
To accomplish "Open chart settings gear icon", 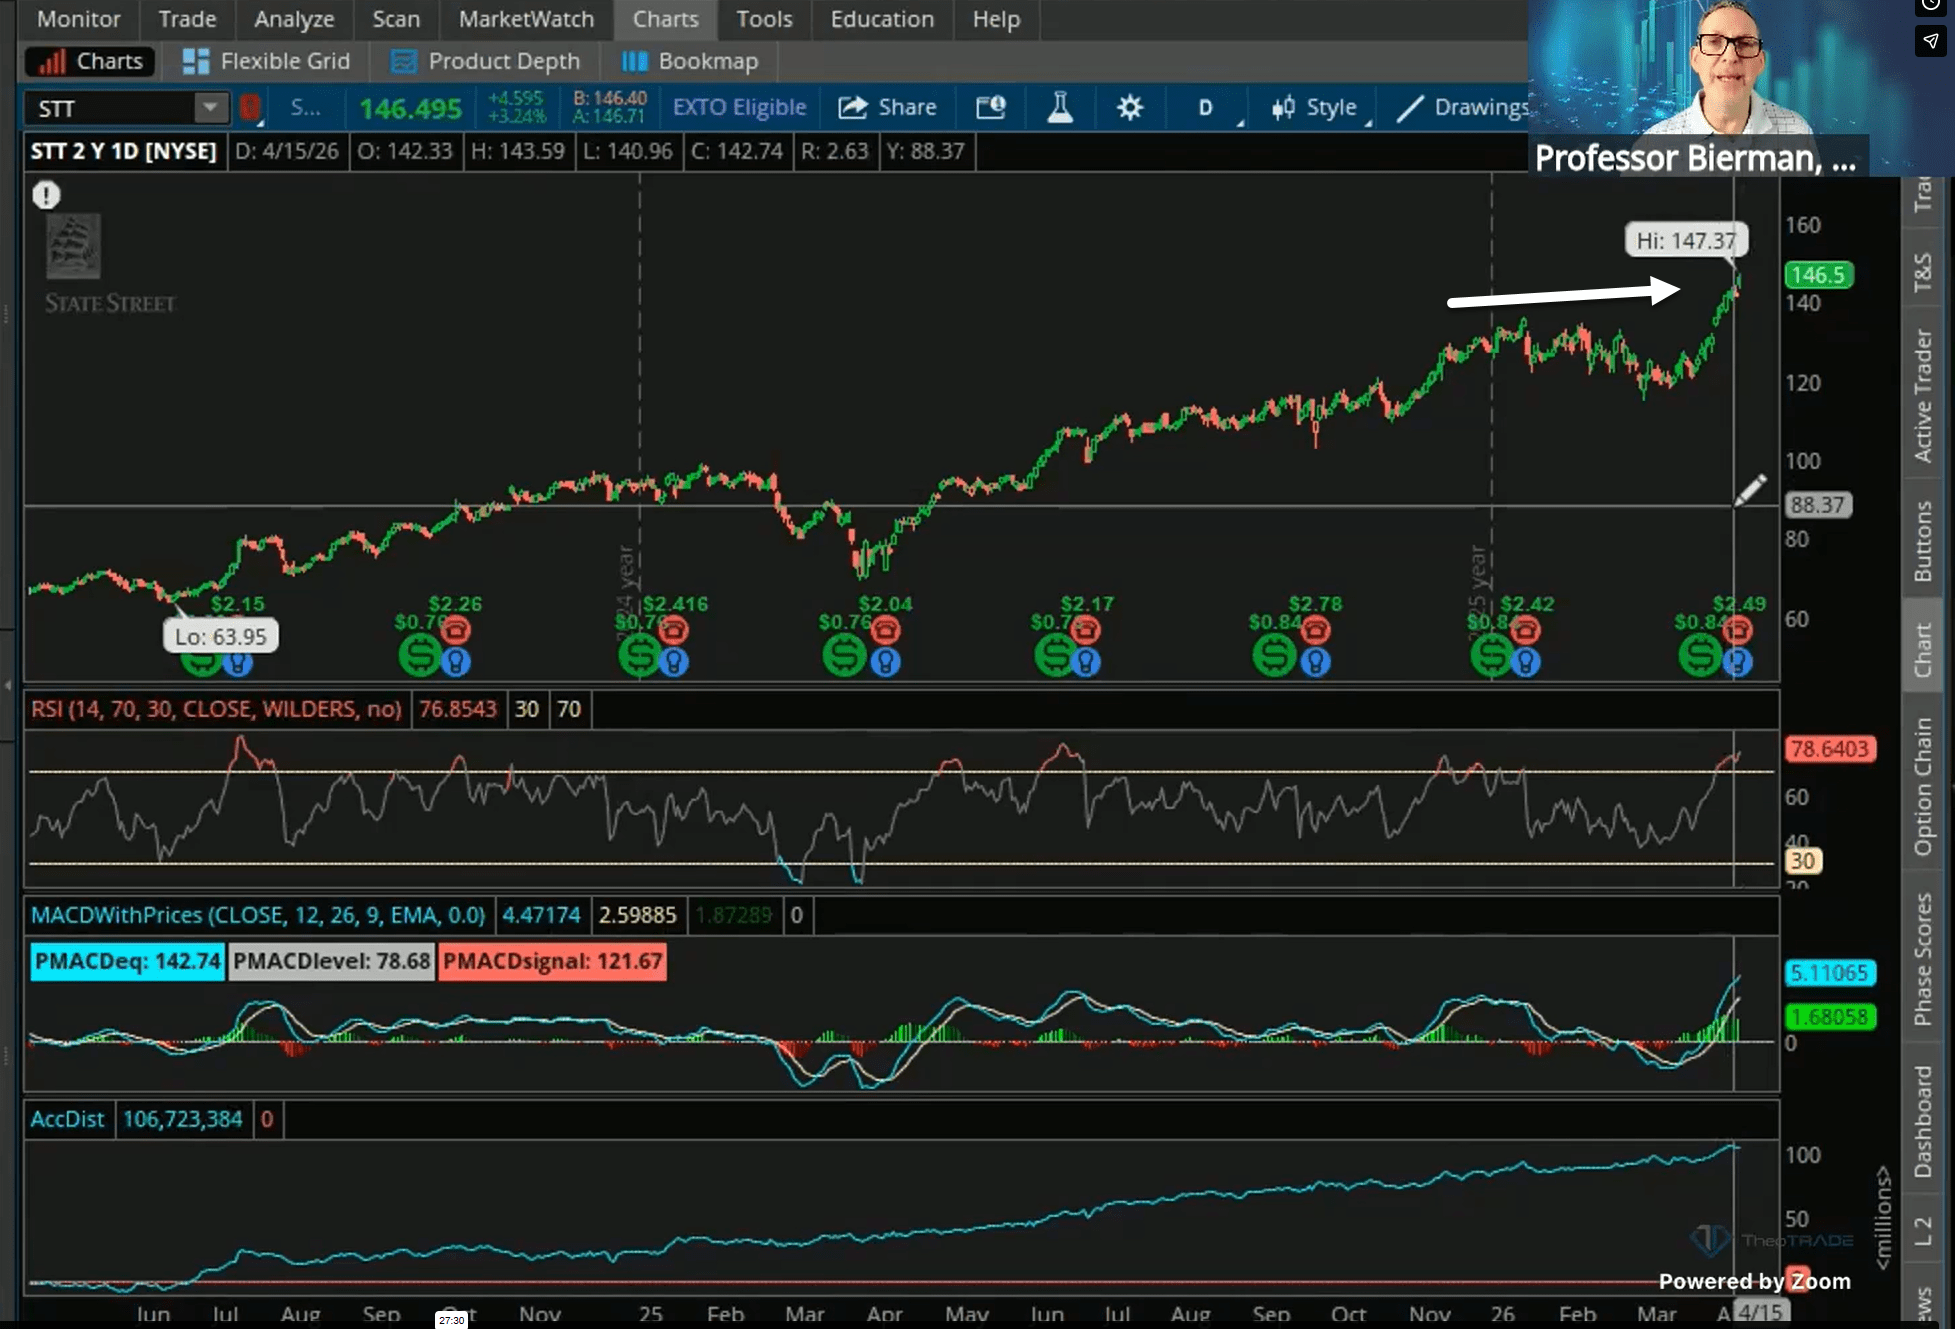I will pyautogui.click(x=1130, y=107).
